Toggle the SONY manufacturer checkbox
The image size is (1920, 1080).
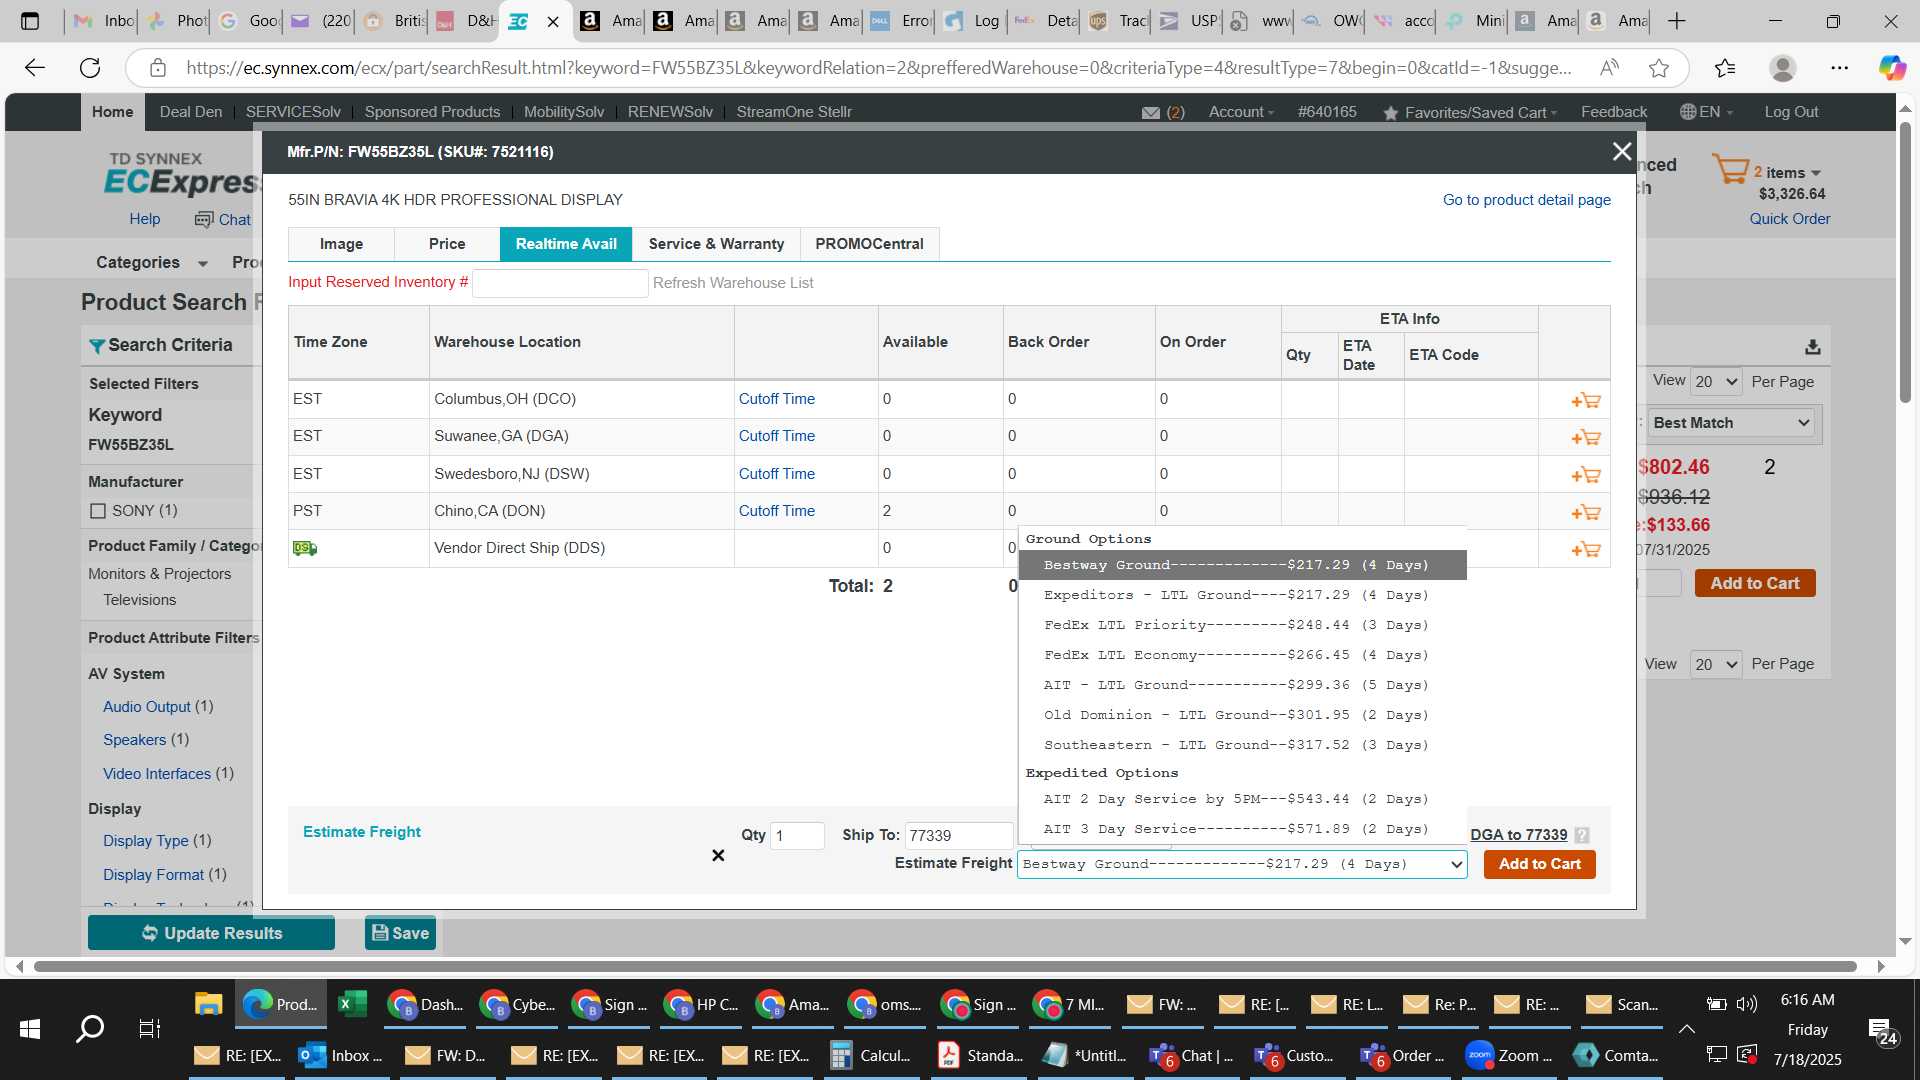pos(98,511)
